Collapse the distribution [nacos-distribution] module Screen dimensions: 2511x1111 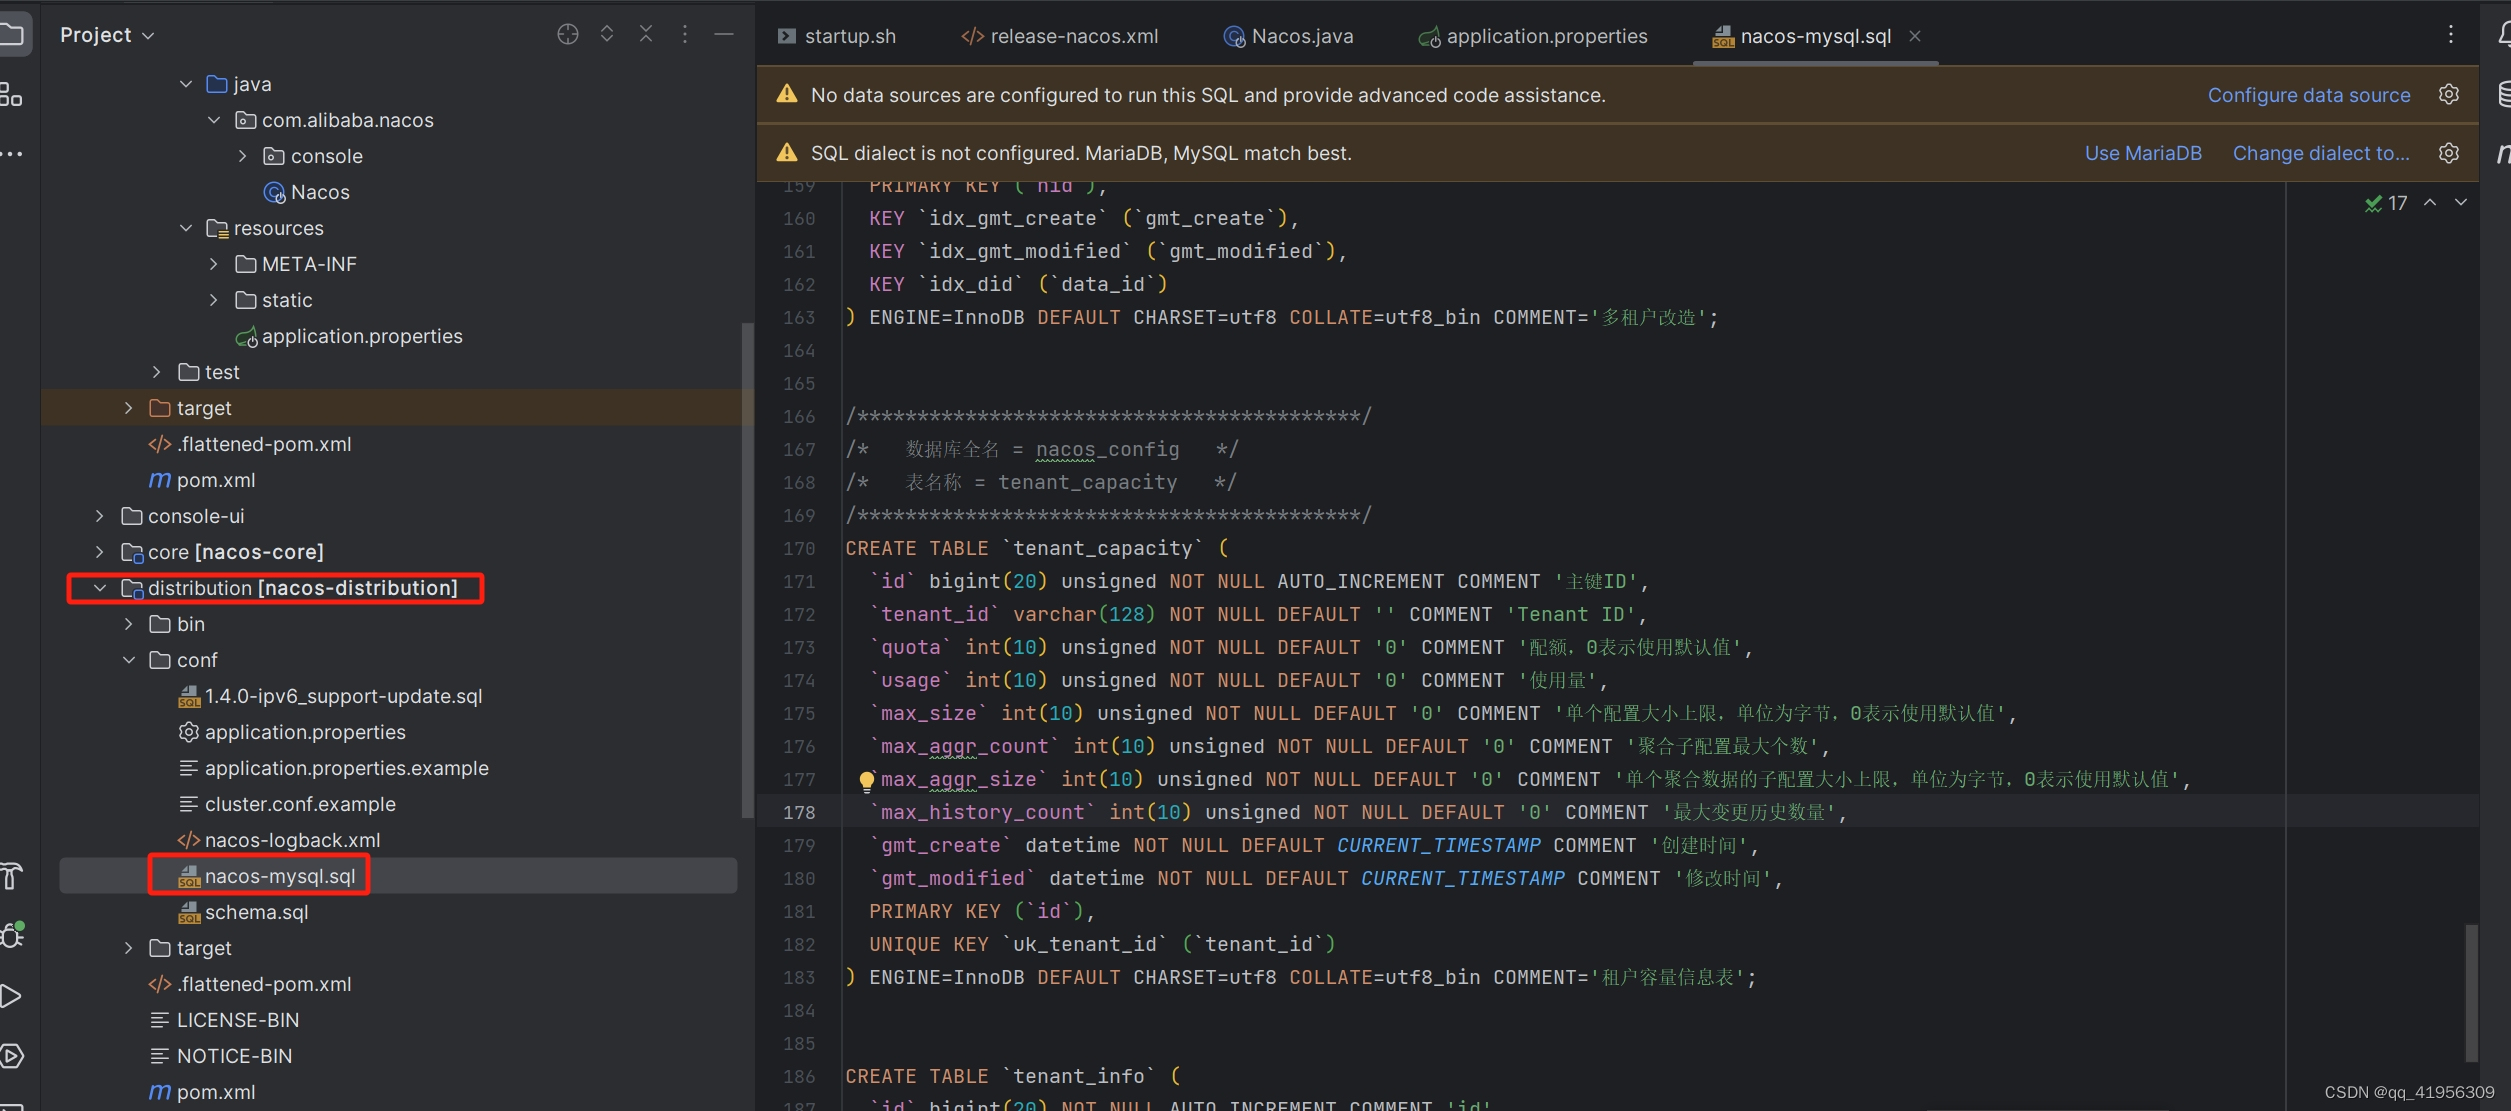click(x=100, y=588)
